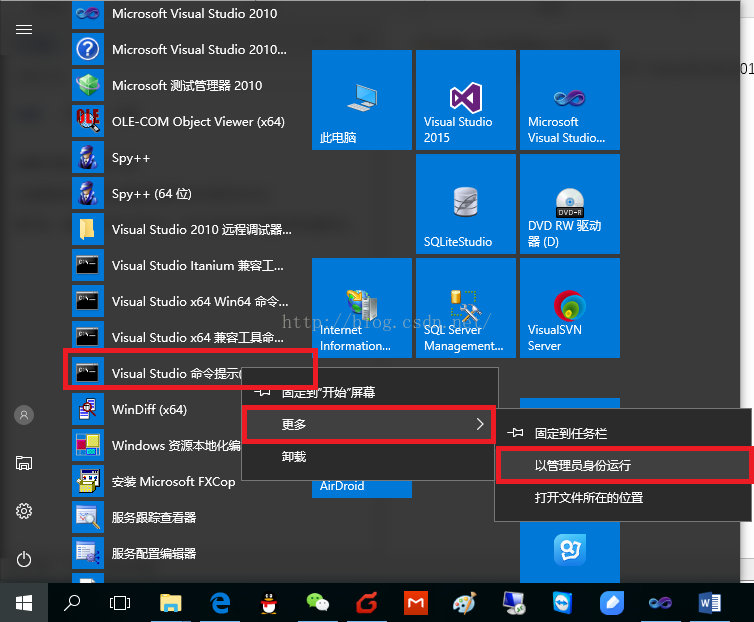754x622 pixels.
Task: Open taskbar search magnifier
Action: (72, 603)
